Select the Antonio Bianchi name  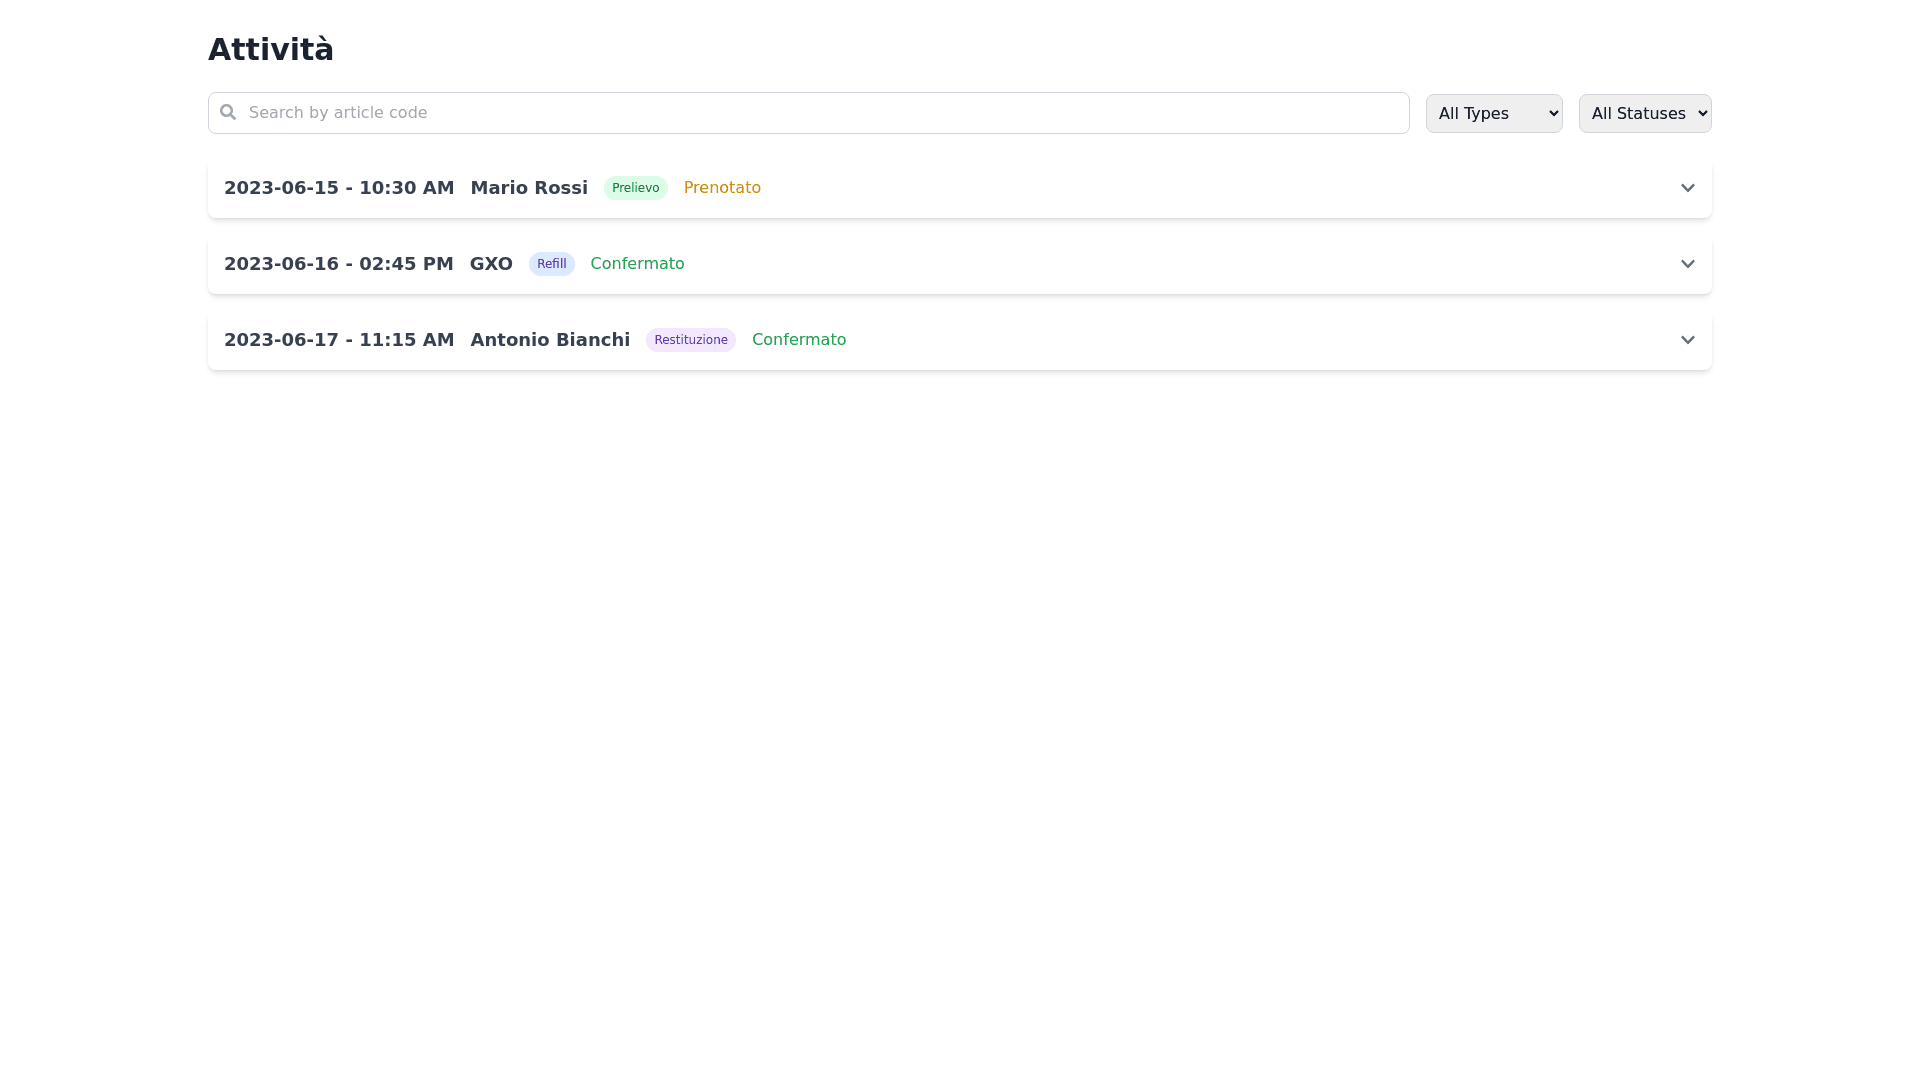point(550,340)
